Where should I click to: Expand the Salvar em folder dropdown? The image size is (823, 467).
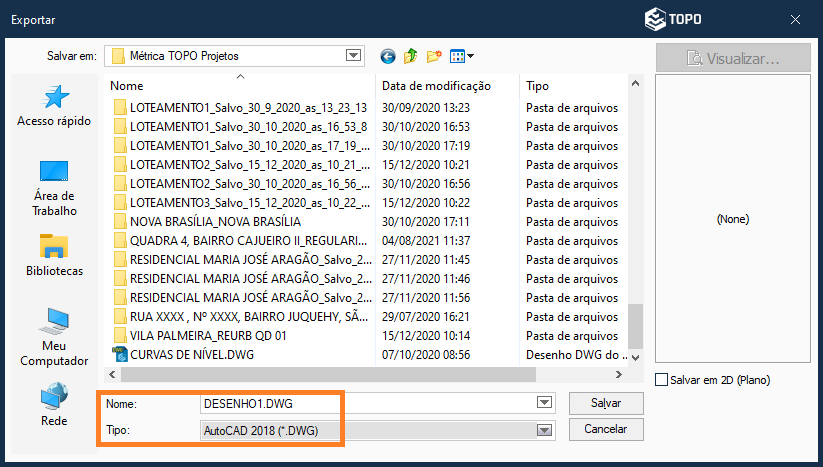coord(353,56)
